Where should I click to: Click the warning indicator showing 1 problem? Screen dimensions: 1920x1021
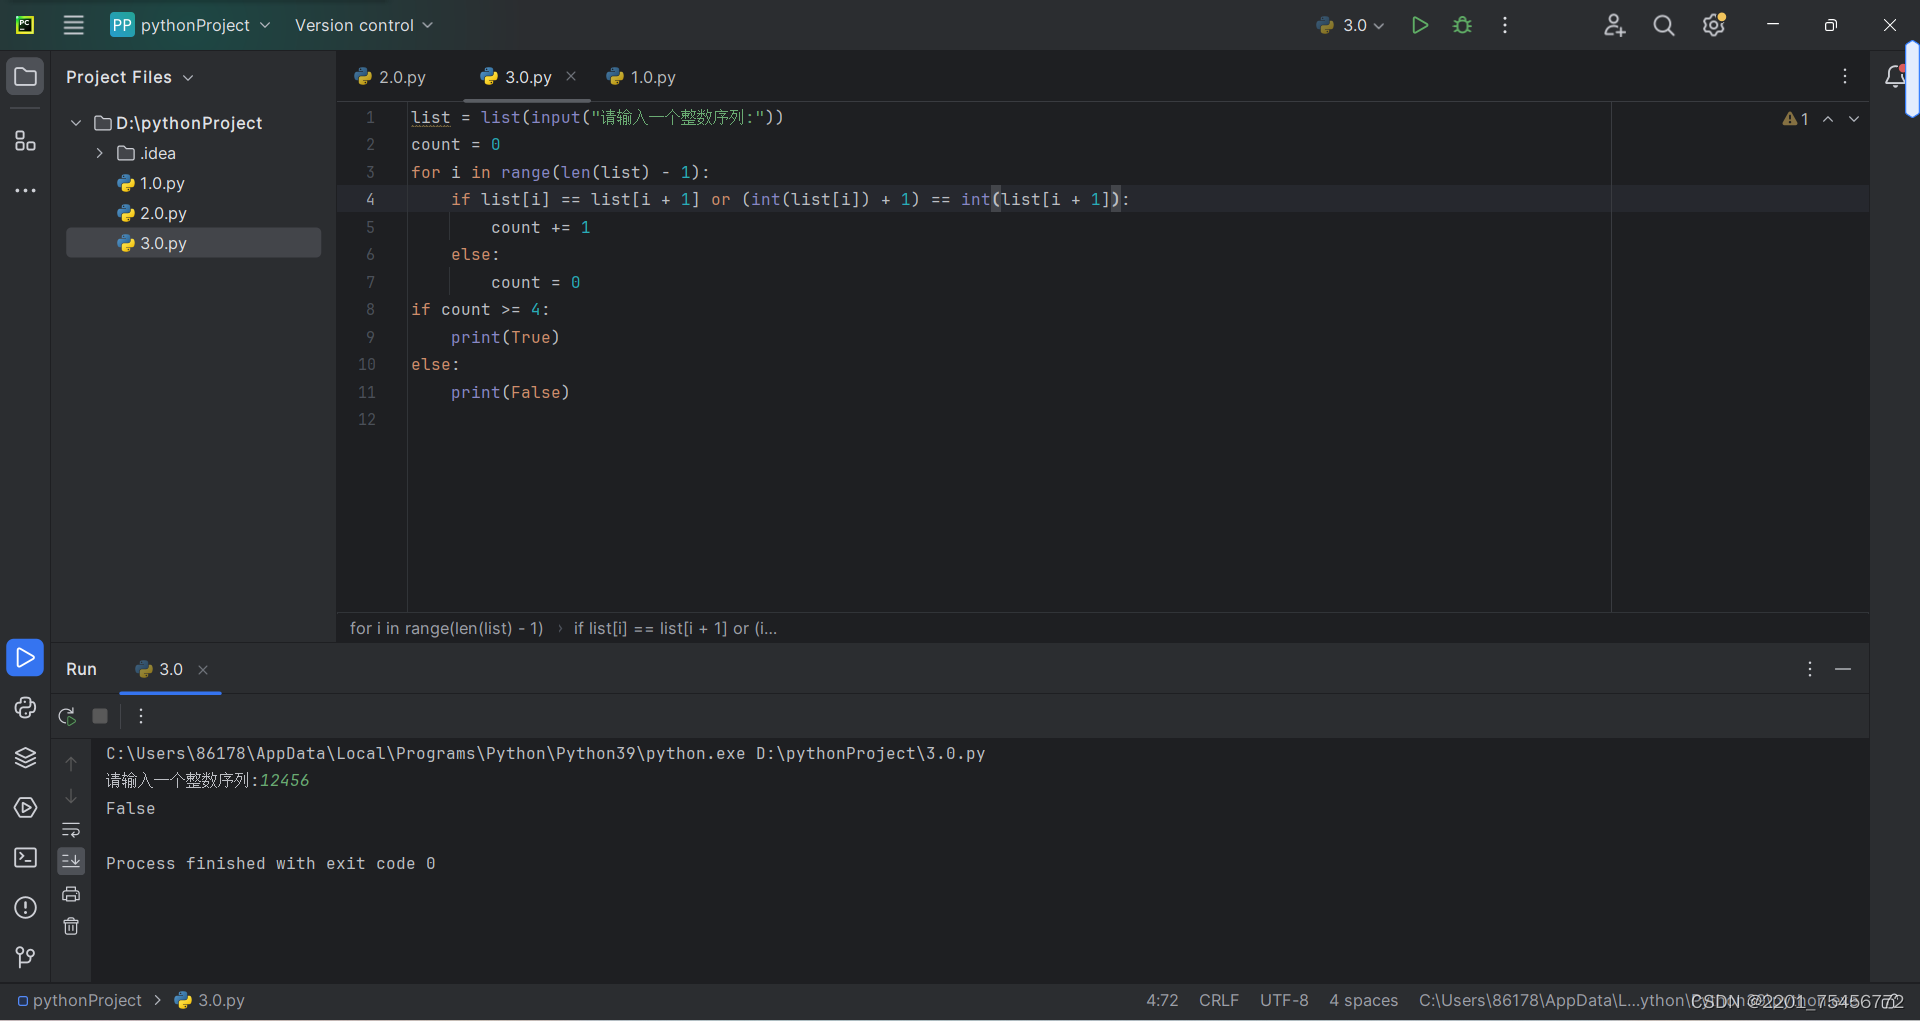tap(1795, 119)
